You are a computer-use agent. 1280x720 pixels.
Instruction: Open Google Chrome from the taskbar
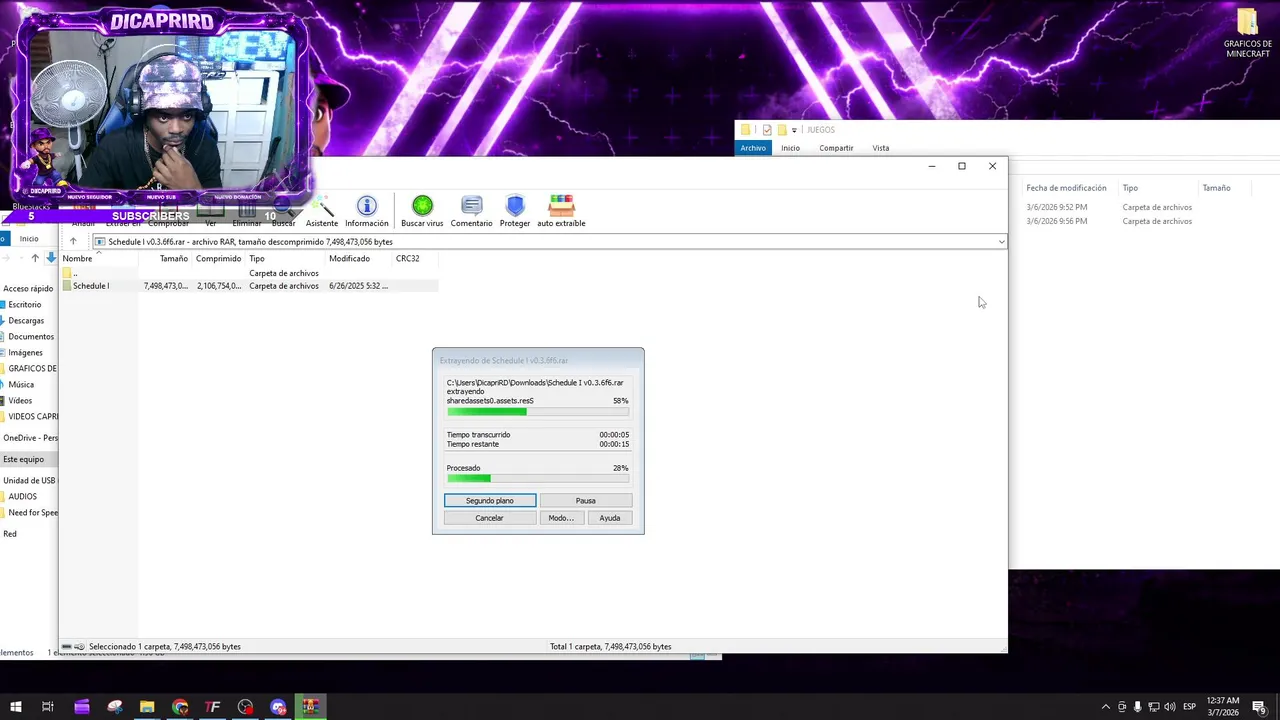point(180,707)
